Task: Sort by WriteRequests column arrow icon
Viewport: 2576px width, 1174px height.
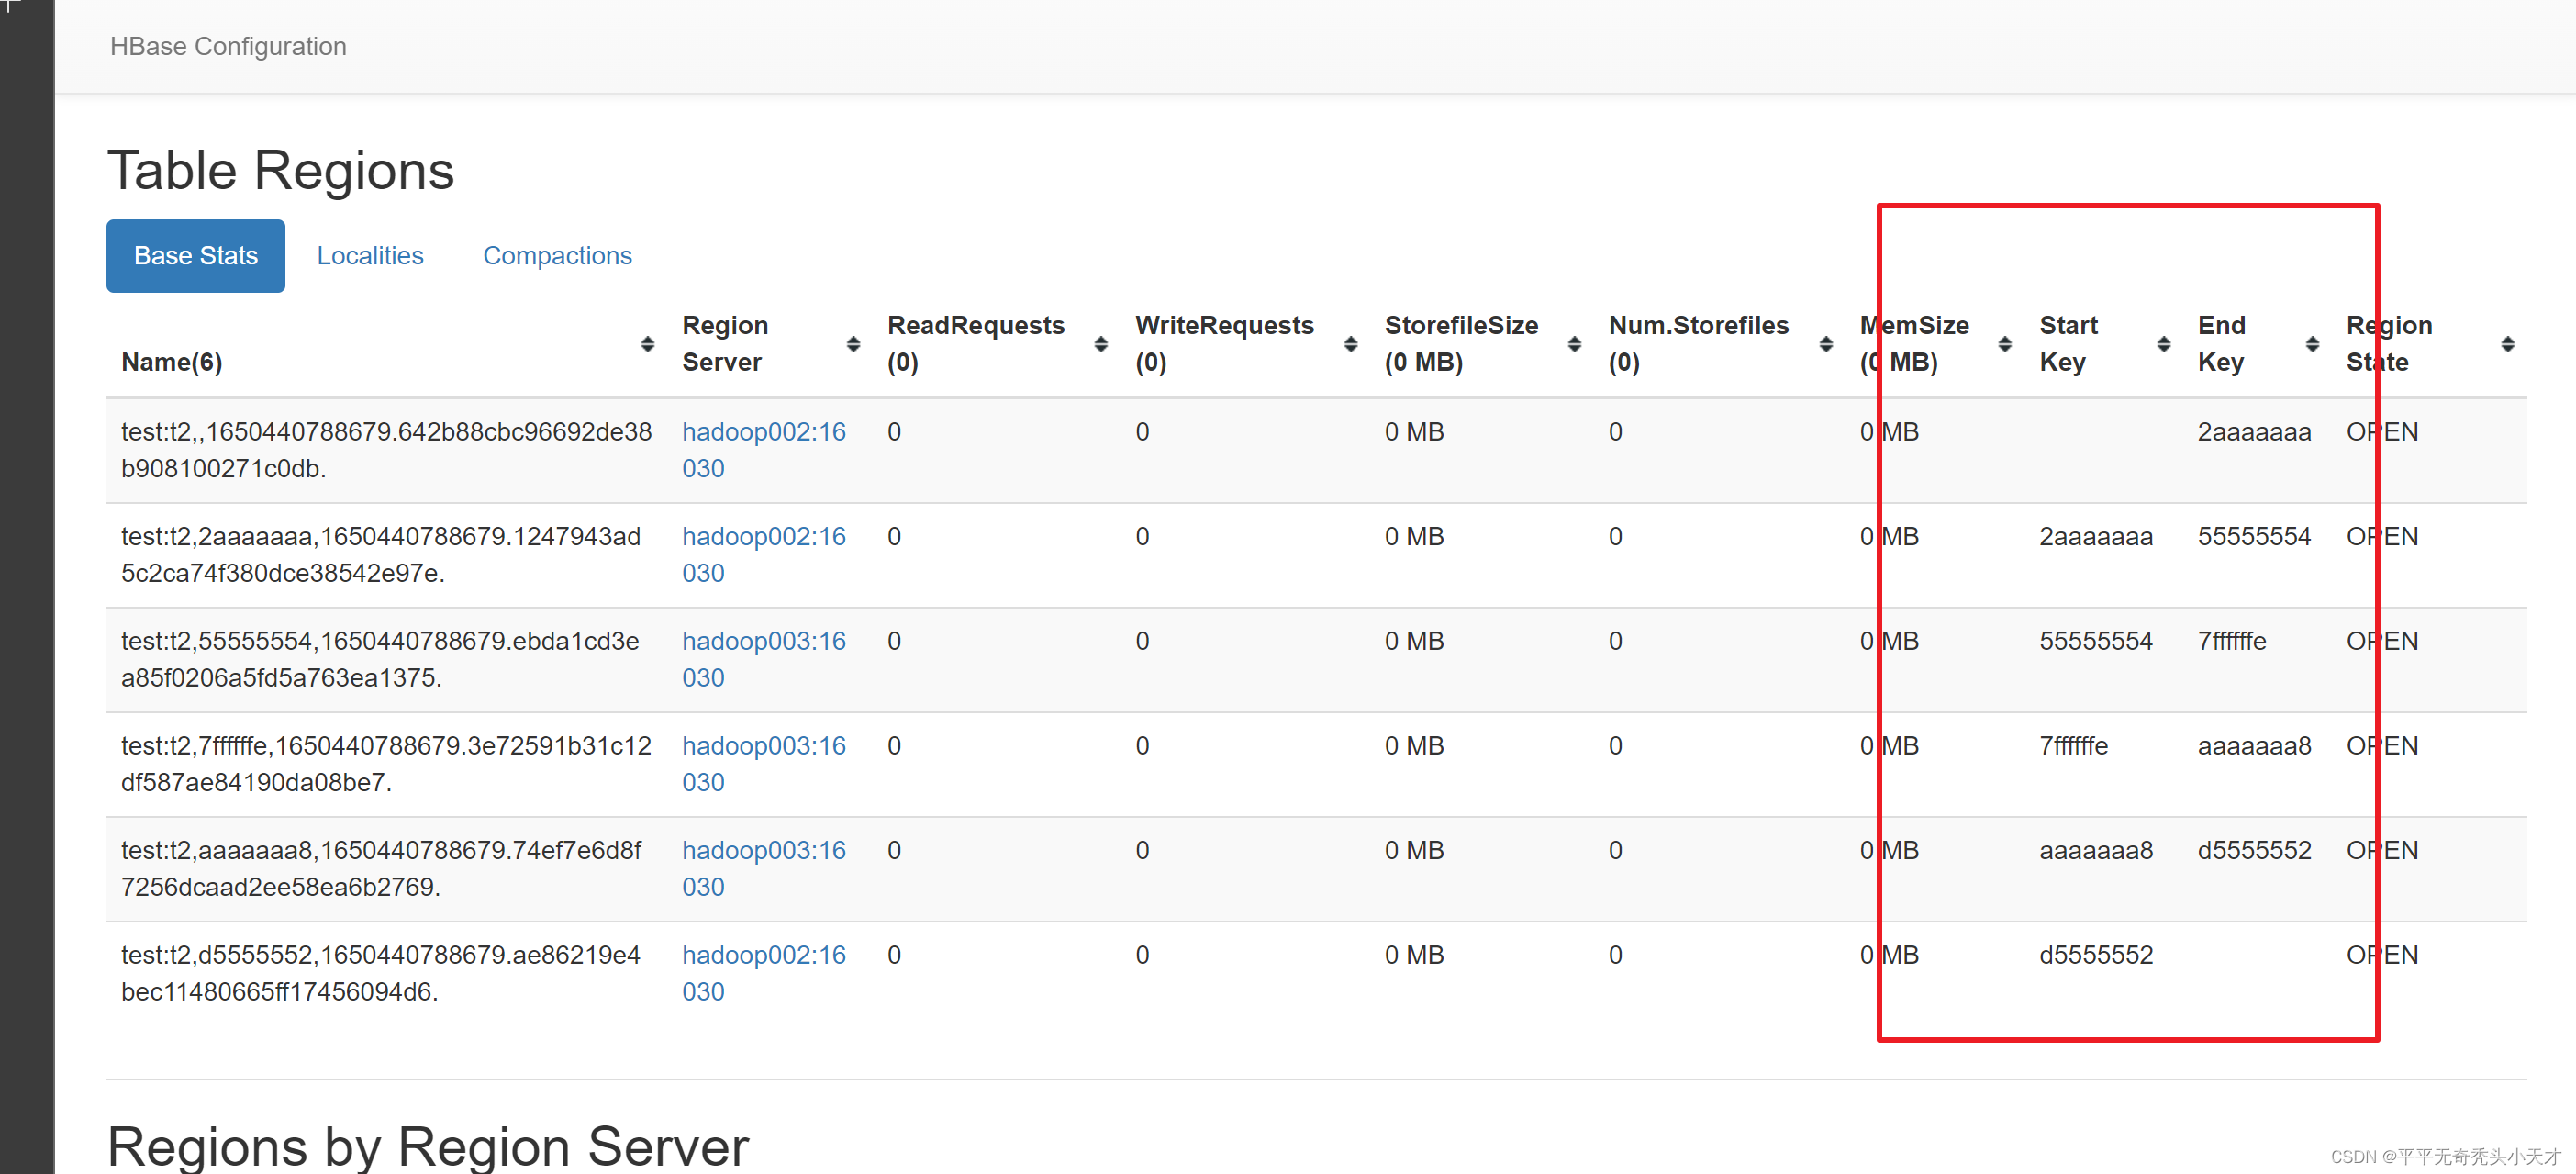Action: tap(1350, 344)
